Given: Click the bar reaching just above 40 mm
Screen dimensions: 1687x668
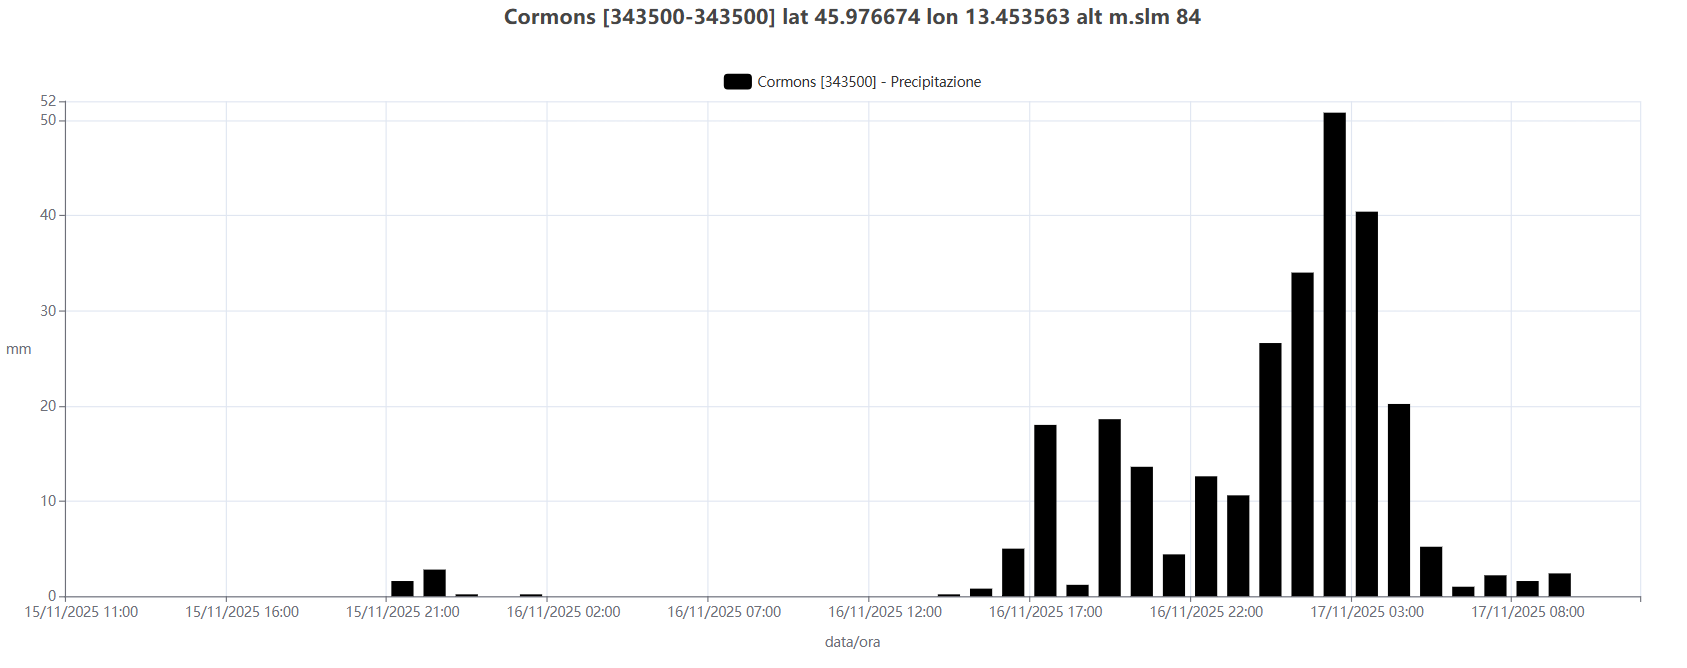Looking at the screenshot, I should coord(1366,404).
